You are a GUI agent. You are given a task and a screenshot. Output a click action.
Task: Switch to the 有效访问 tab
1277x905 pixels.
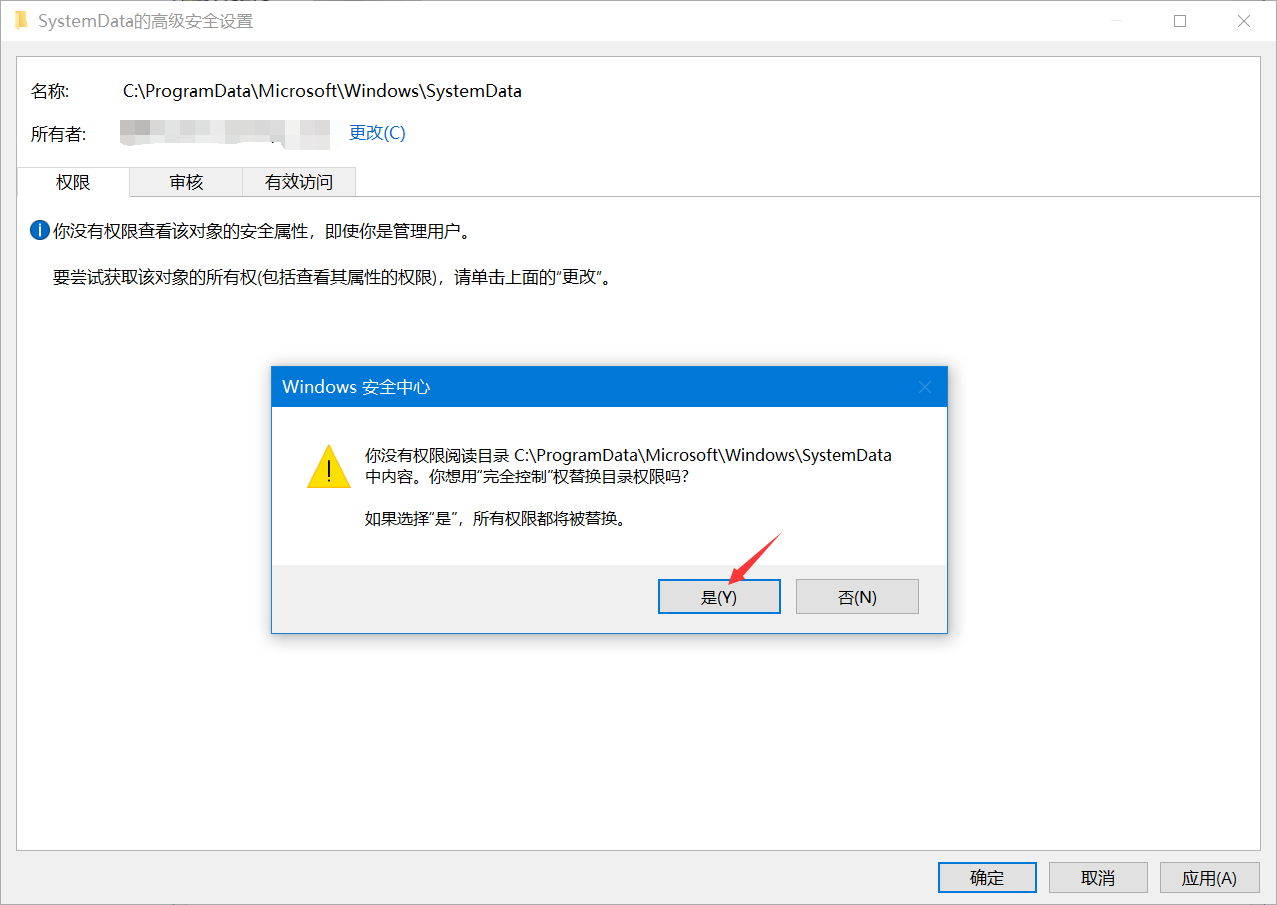point(299,182)
